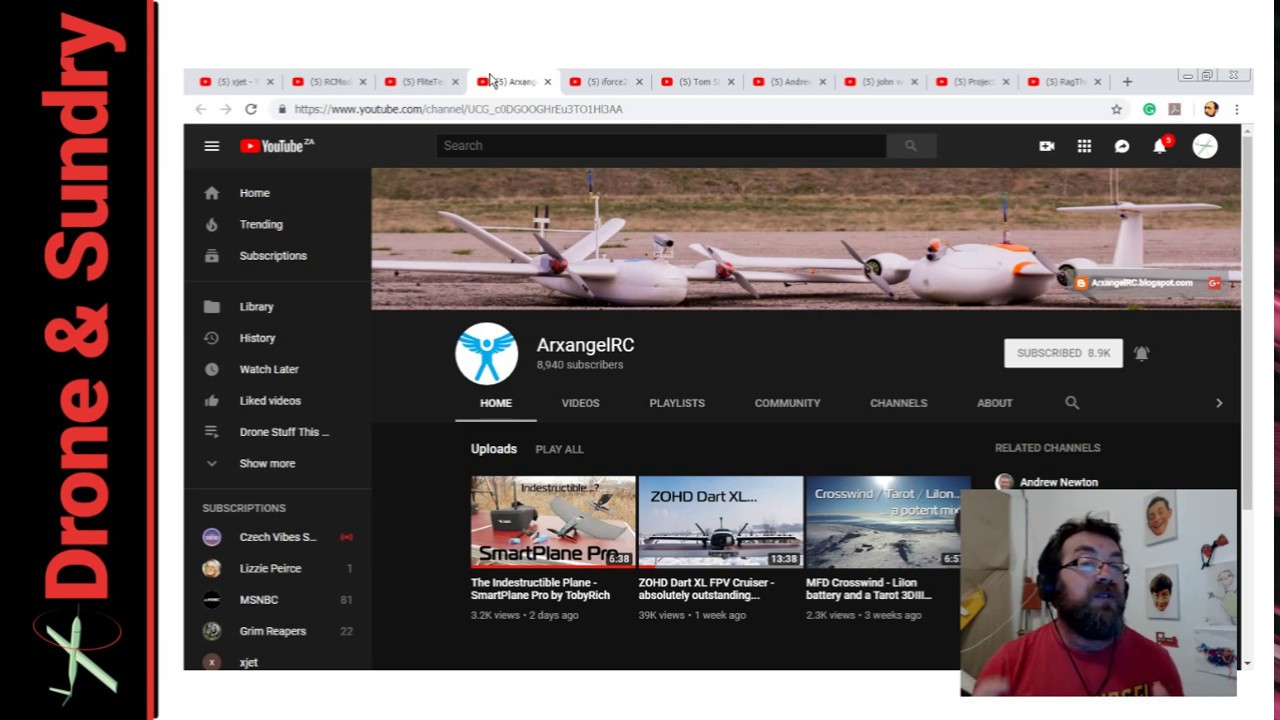Click the browser profile avatar icon
Image resolution: width=1280 pixels, height=720 pixels.
[x=1211, y=109]
